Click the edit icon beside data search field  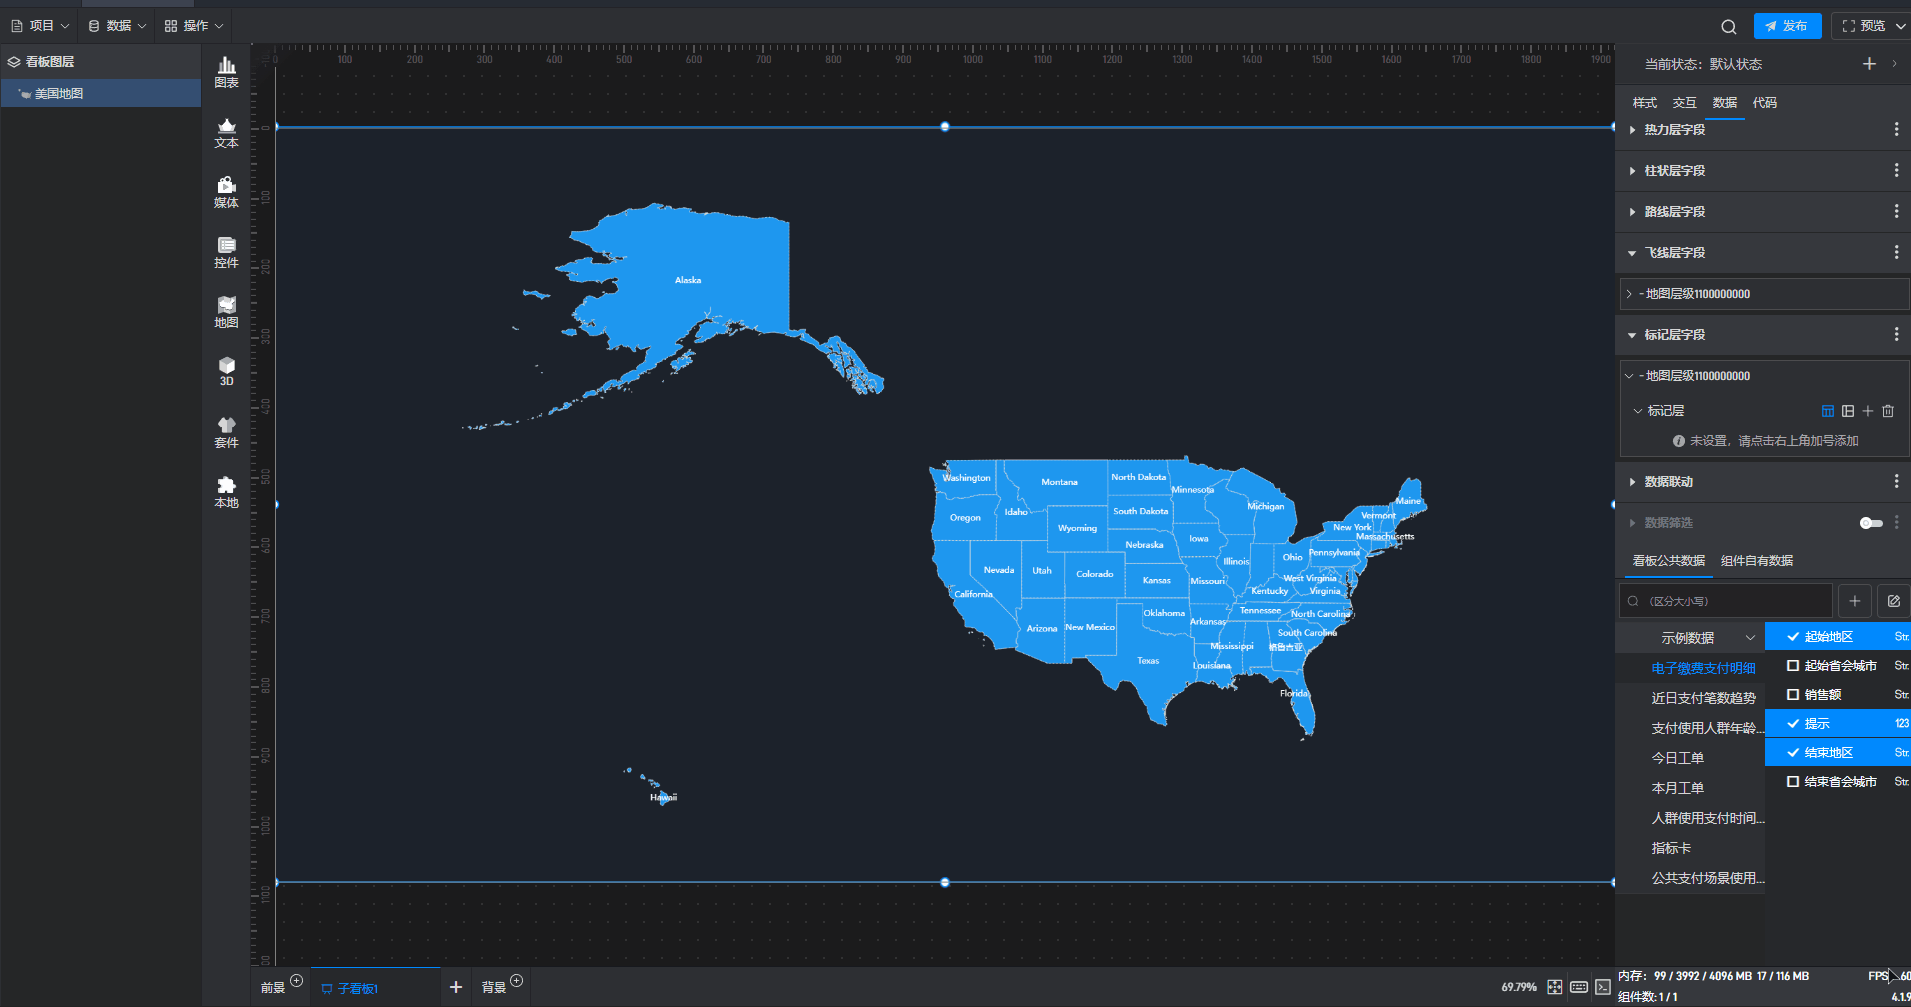coord(1893,601)
